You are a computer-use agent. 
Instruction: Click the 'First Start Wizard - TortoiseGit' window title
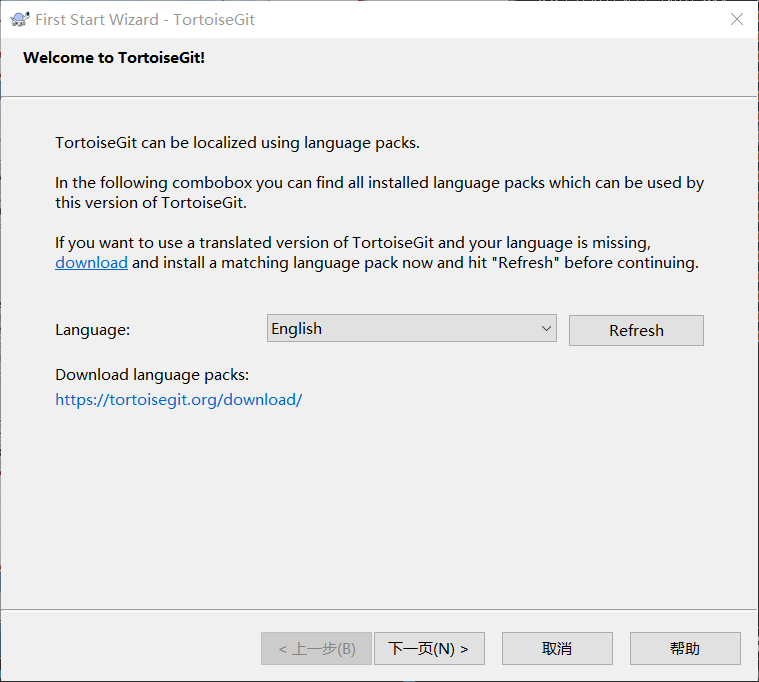click(x=145, y=19)
